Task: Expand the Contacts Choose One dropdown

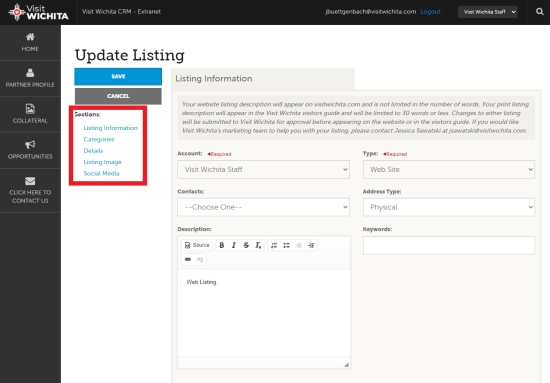Action: click(x=263, y=207)
